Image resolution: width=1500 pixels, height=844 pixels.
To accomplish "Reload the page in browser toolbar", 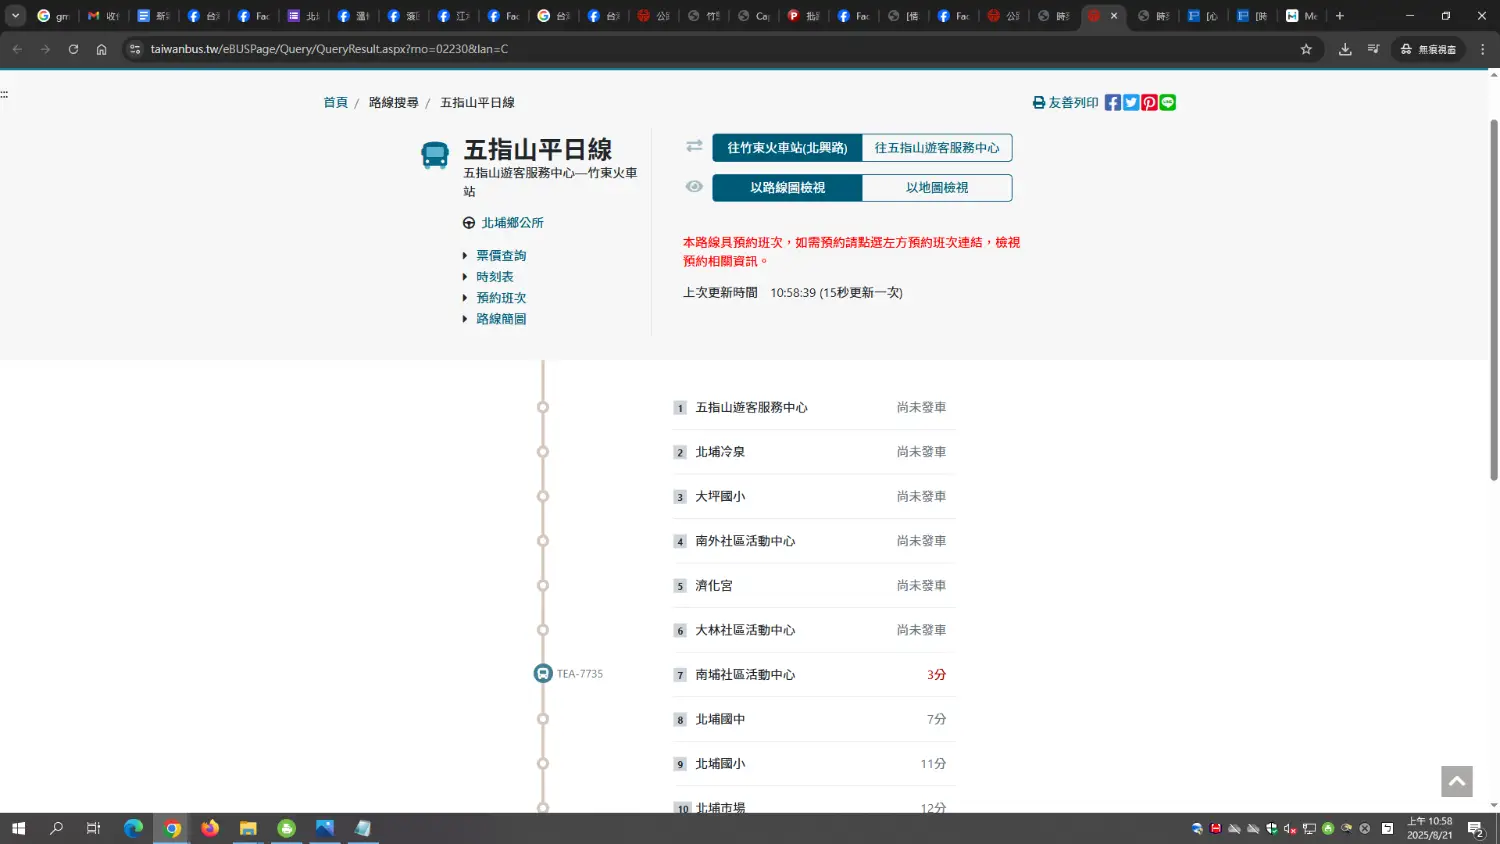I will [73, 49].
